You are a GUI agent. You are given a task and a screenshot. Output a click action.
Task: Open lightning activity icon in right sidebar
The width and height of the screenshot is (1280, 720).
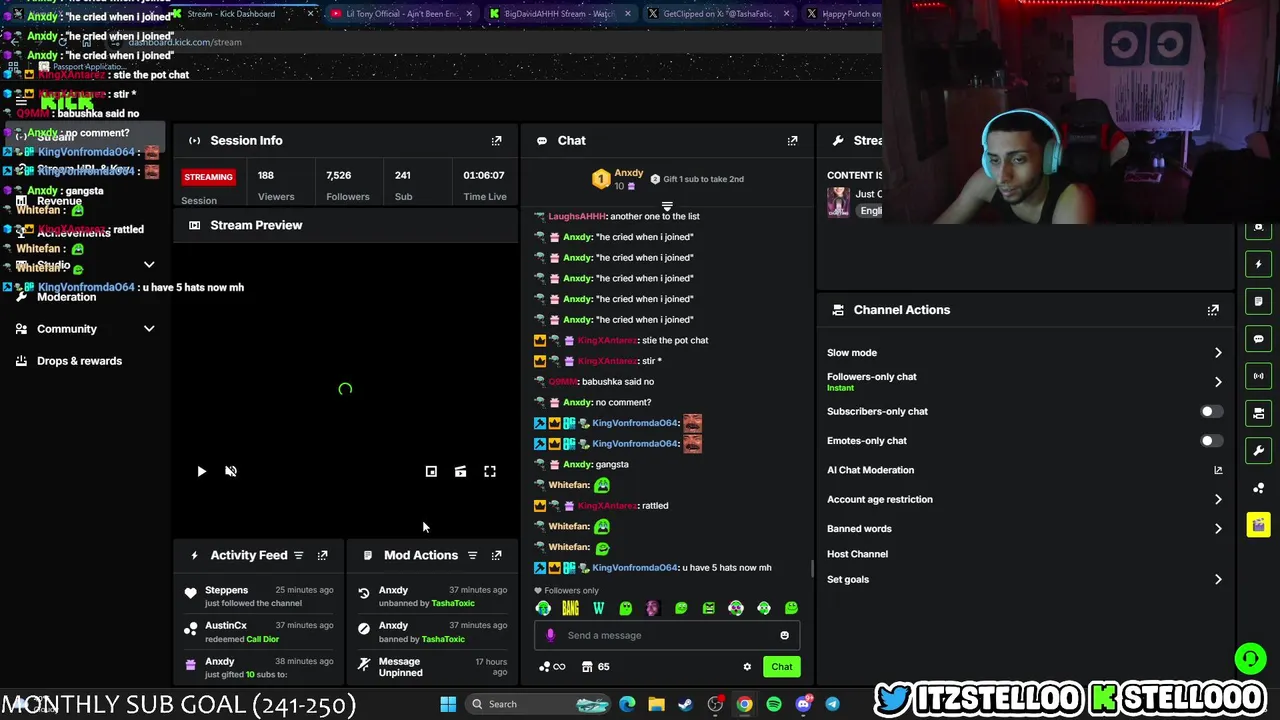coord(1259,264)
